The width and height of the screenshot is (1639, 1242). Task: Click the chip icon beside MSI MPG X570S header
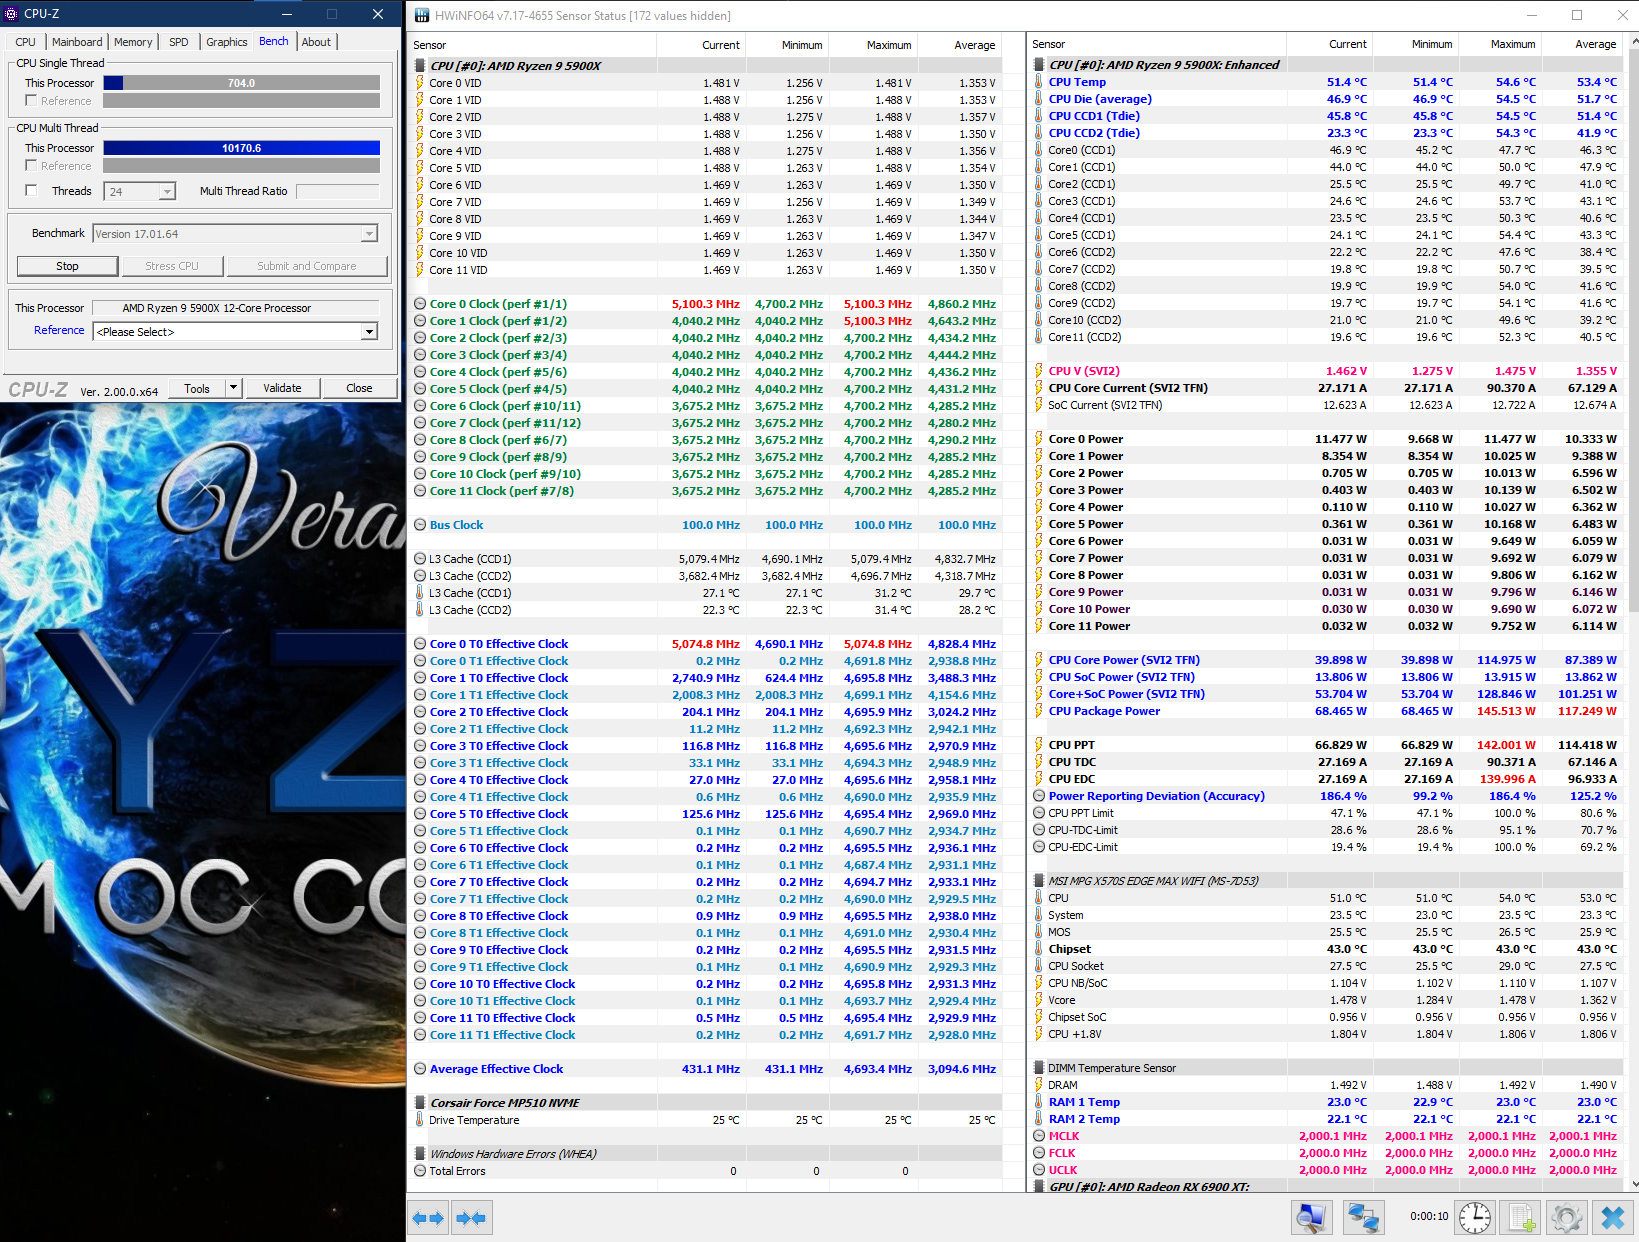1039,881
